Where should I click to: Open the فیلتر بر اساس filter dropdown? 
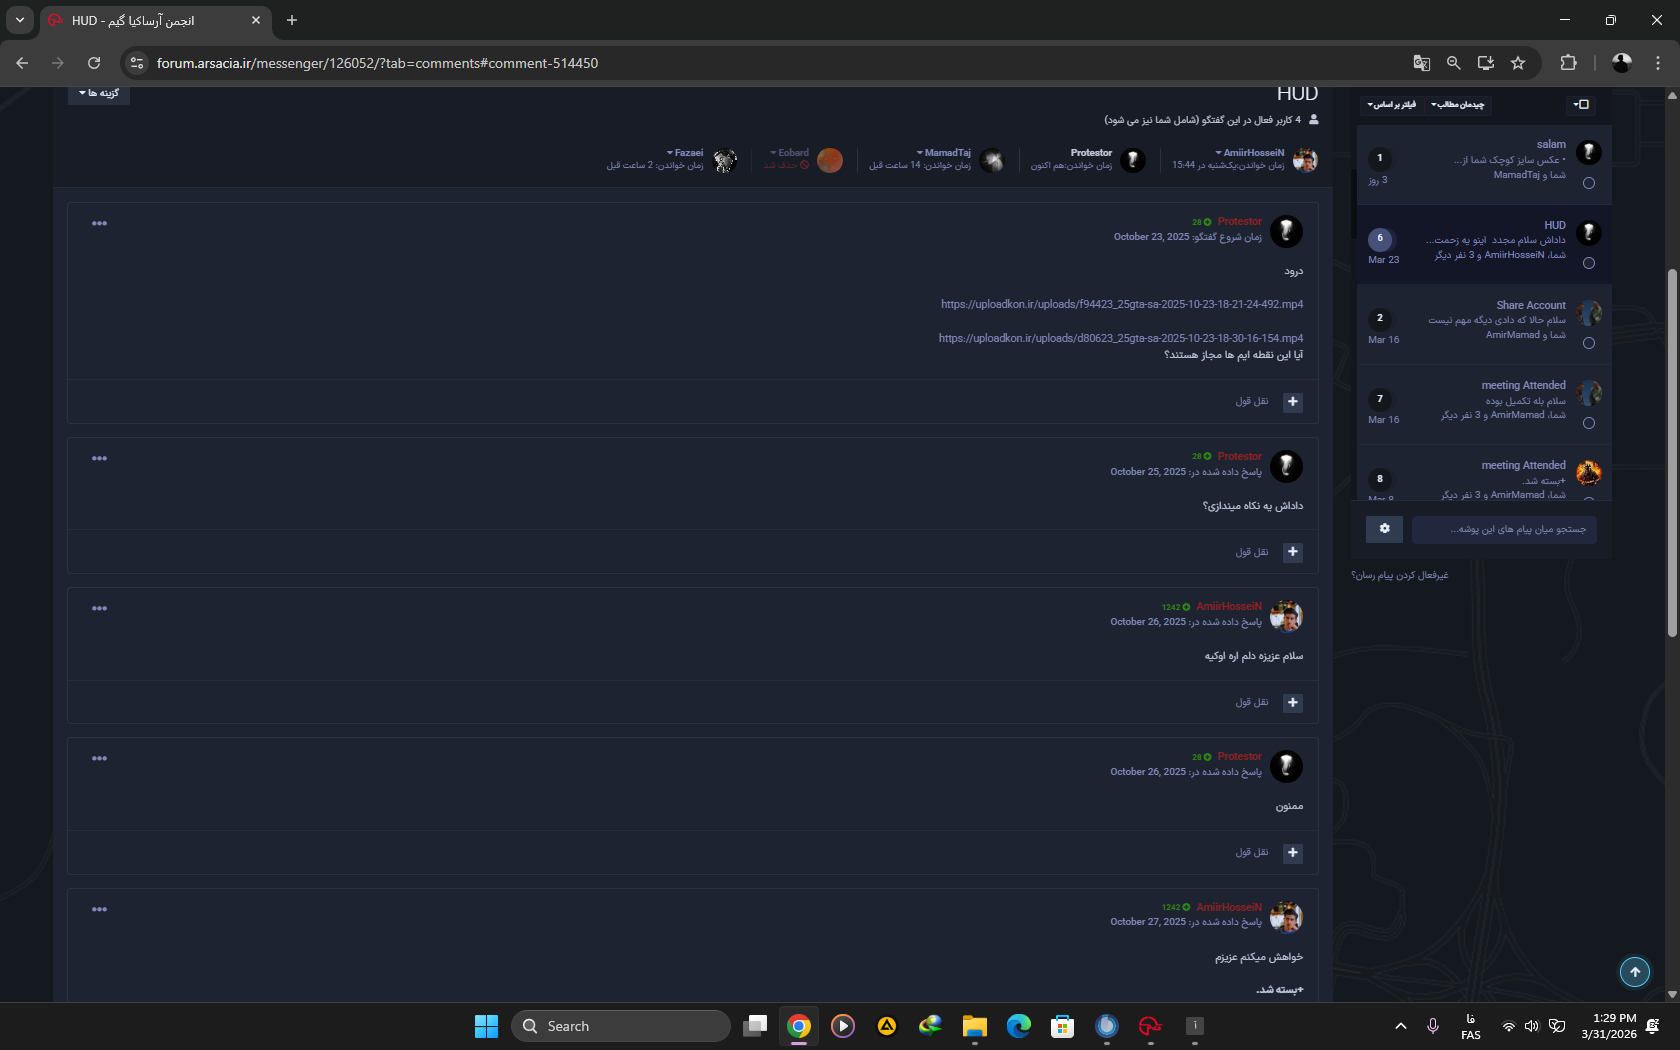pyautogui.click(x=1391, y=104)
